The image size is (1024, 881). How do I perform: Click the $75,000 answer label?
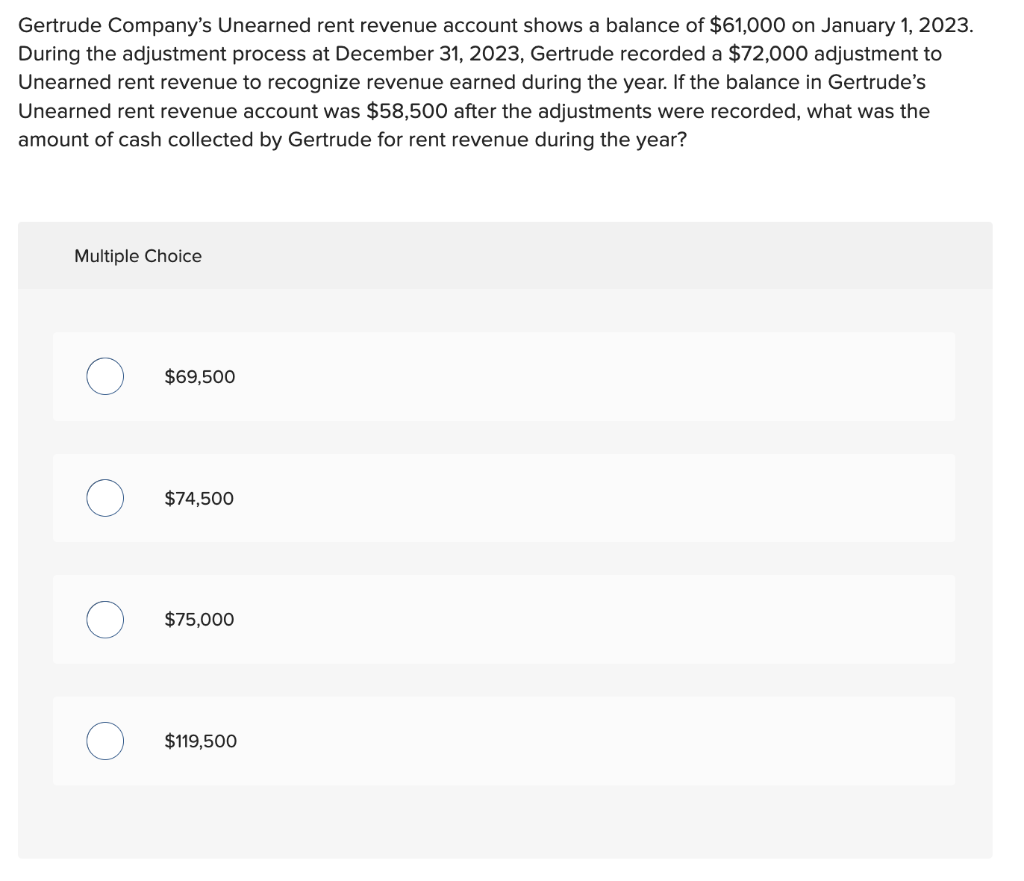point(199,620)
